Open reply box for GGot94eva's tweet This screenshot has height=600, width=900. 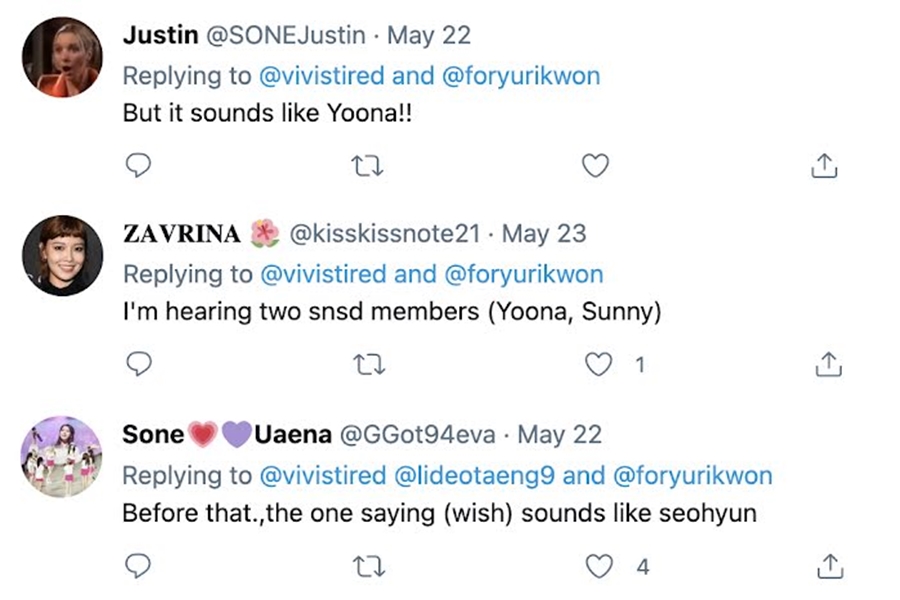(x=138, y=566)
